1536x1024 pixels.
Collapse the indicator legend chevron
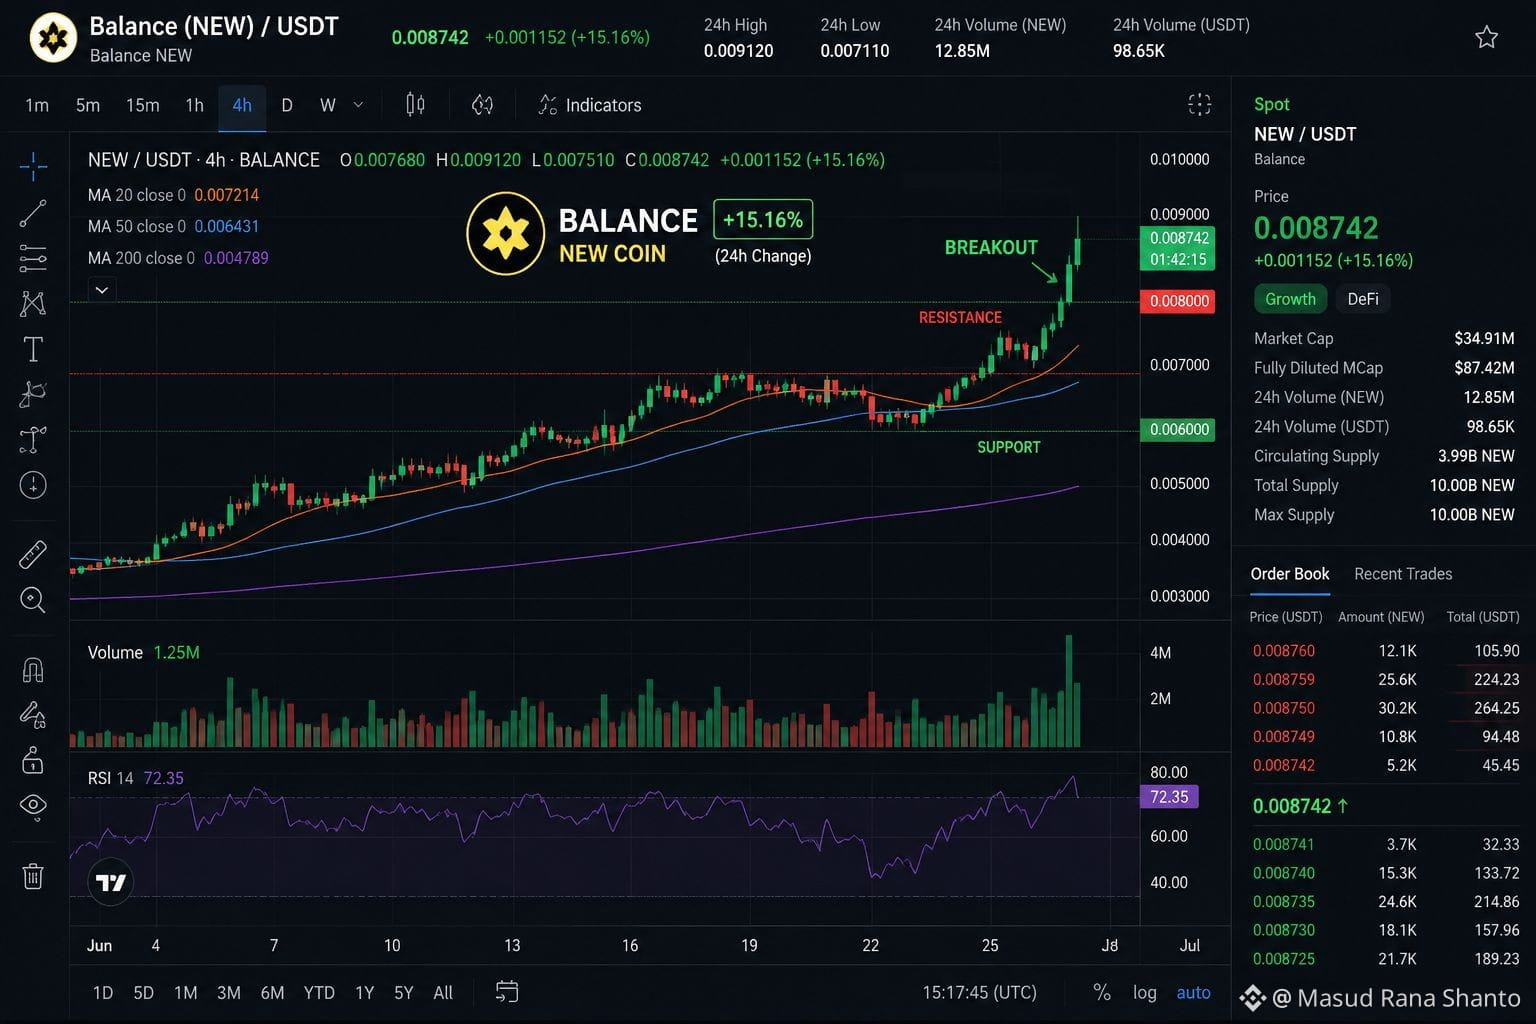tap(102, 290)
